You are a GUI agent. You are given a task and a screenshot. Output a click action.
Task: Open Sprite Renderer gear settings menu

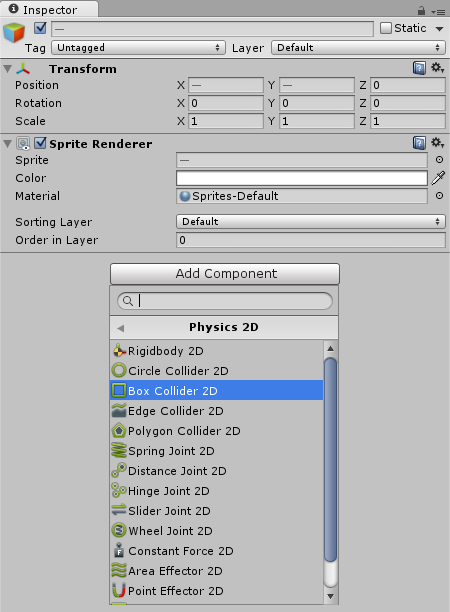(437, 143)
